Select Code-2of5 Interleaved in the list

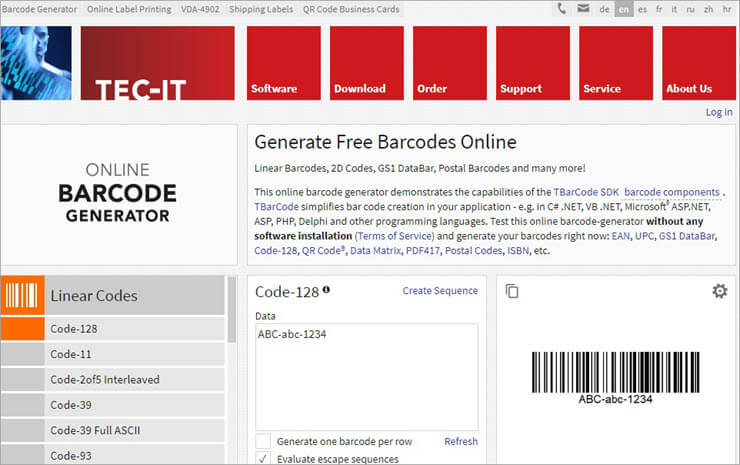pos(112,380)
